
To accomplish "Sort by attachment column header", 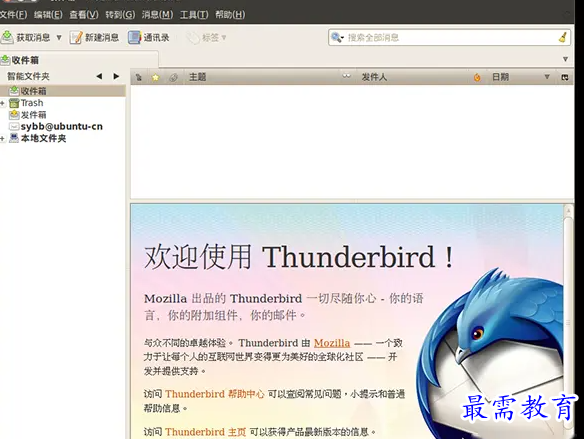I will [x=173, y=77].
